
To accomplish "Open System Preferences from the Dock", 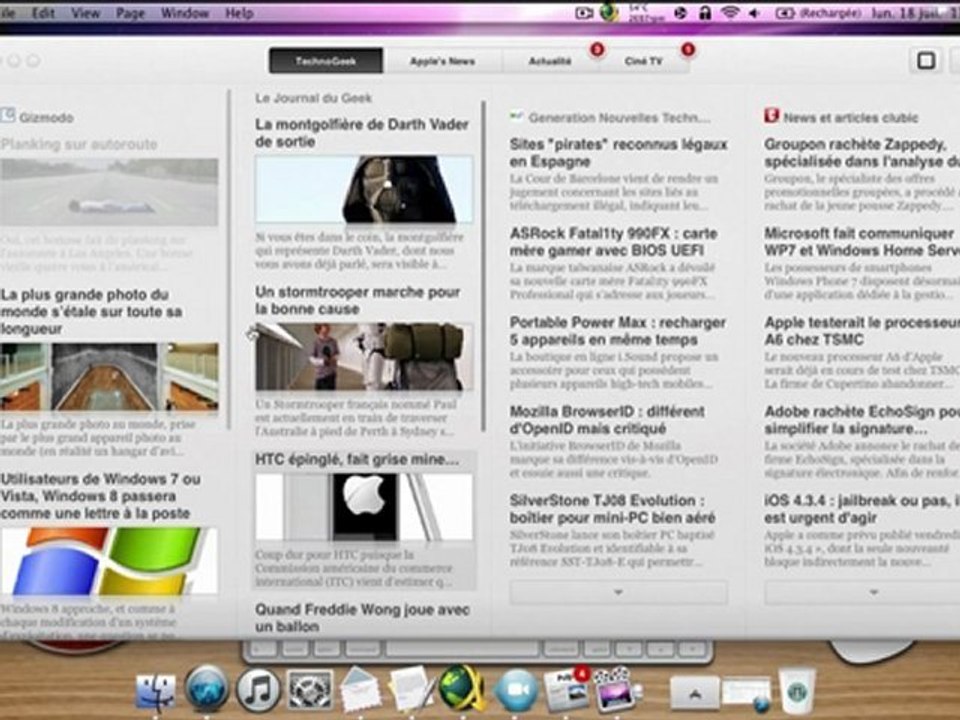I will (310, 690).
